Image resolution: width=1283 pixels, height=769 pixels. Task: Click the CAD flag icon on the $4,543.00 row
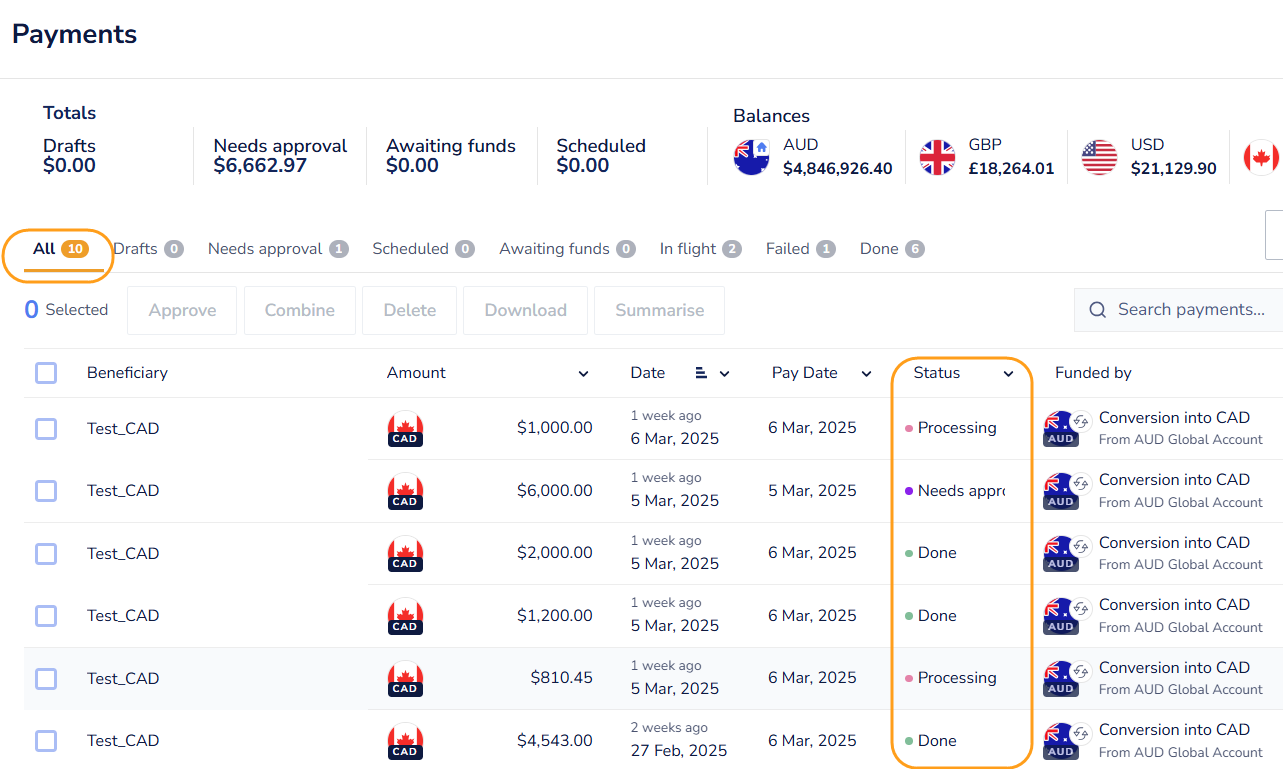click(405, 741)
